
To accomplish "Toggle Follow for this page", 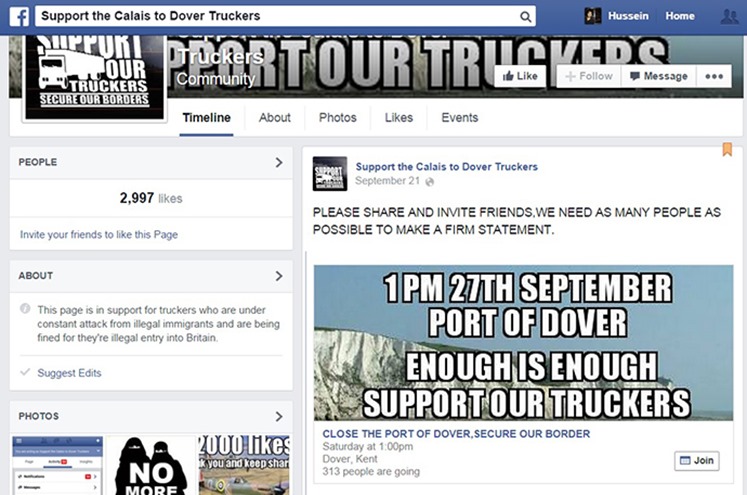I will 589,76.
